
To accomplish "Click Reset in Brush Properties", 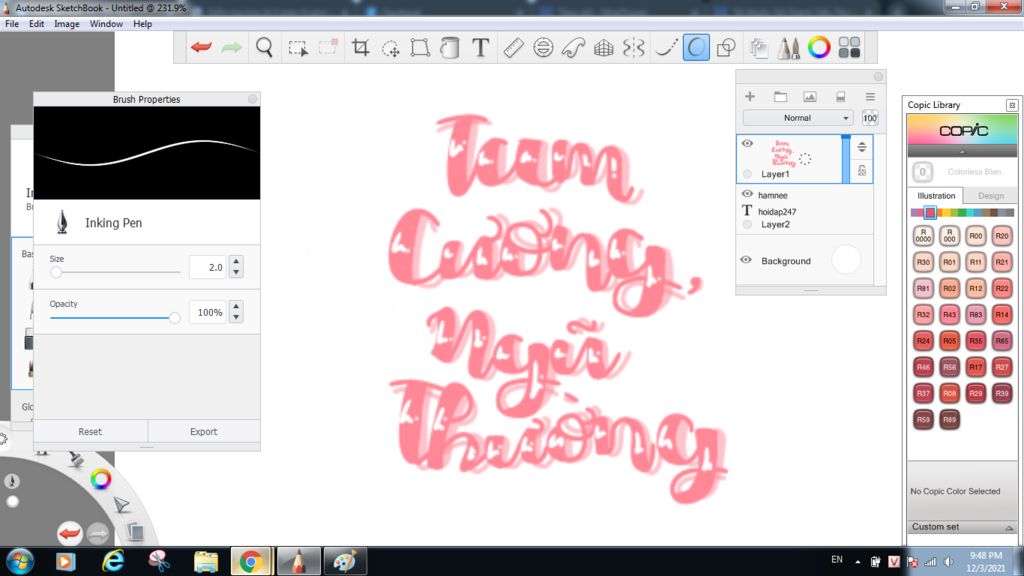I will click(x=90, y=432).
